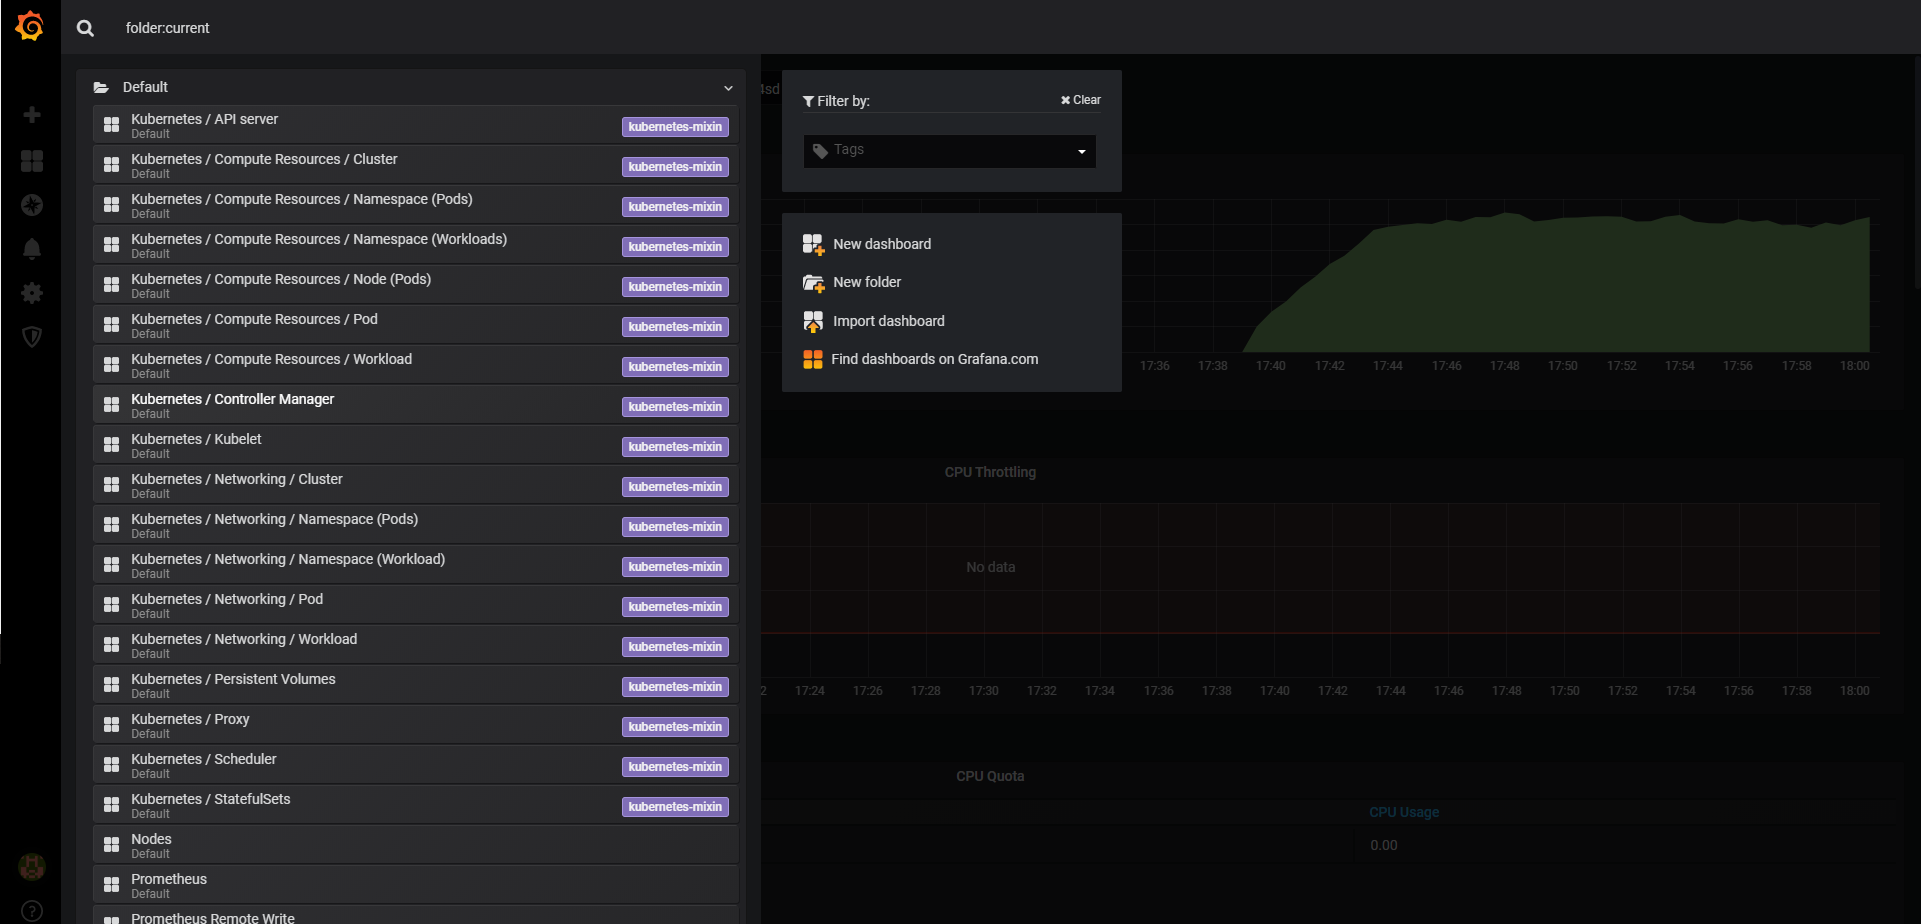Screen dimensions: 1921x924
Task: Click dashboard icon beside Prometheus
Action: (x=112, y=885)
